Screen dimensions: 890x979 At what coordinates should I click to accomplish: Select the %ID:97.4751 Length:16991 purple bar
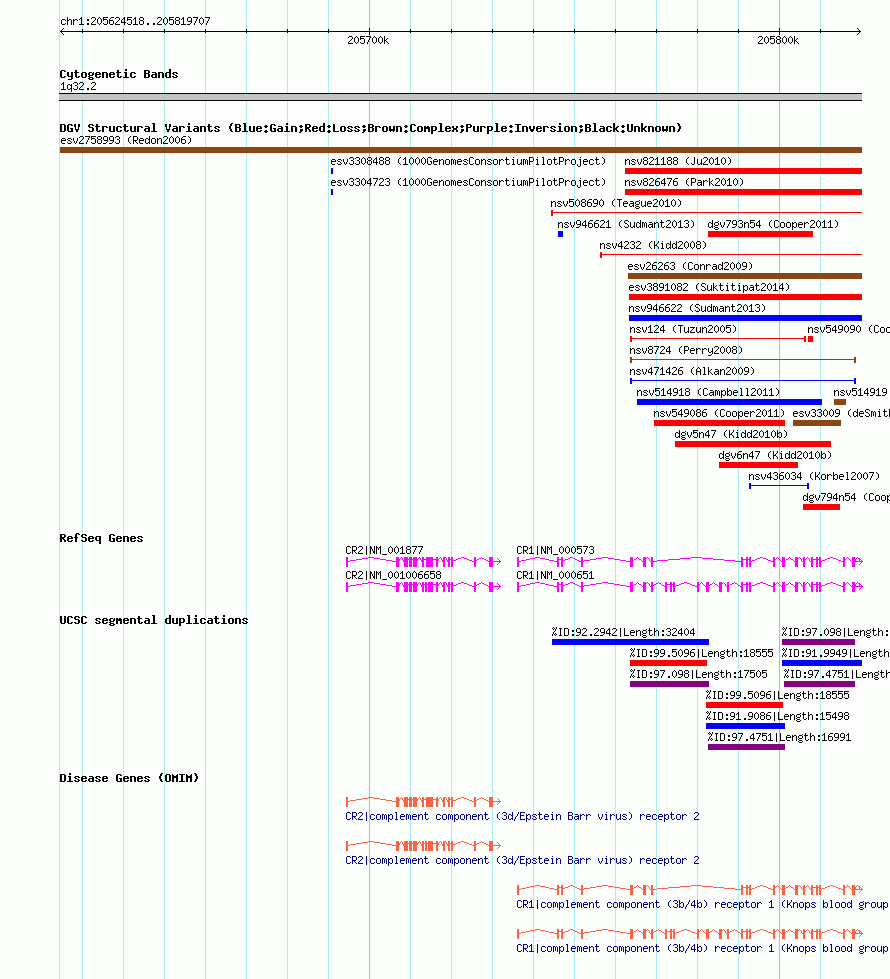[x=746, y=747]
